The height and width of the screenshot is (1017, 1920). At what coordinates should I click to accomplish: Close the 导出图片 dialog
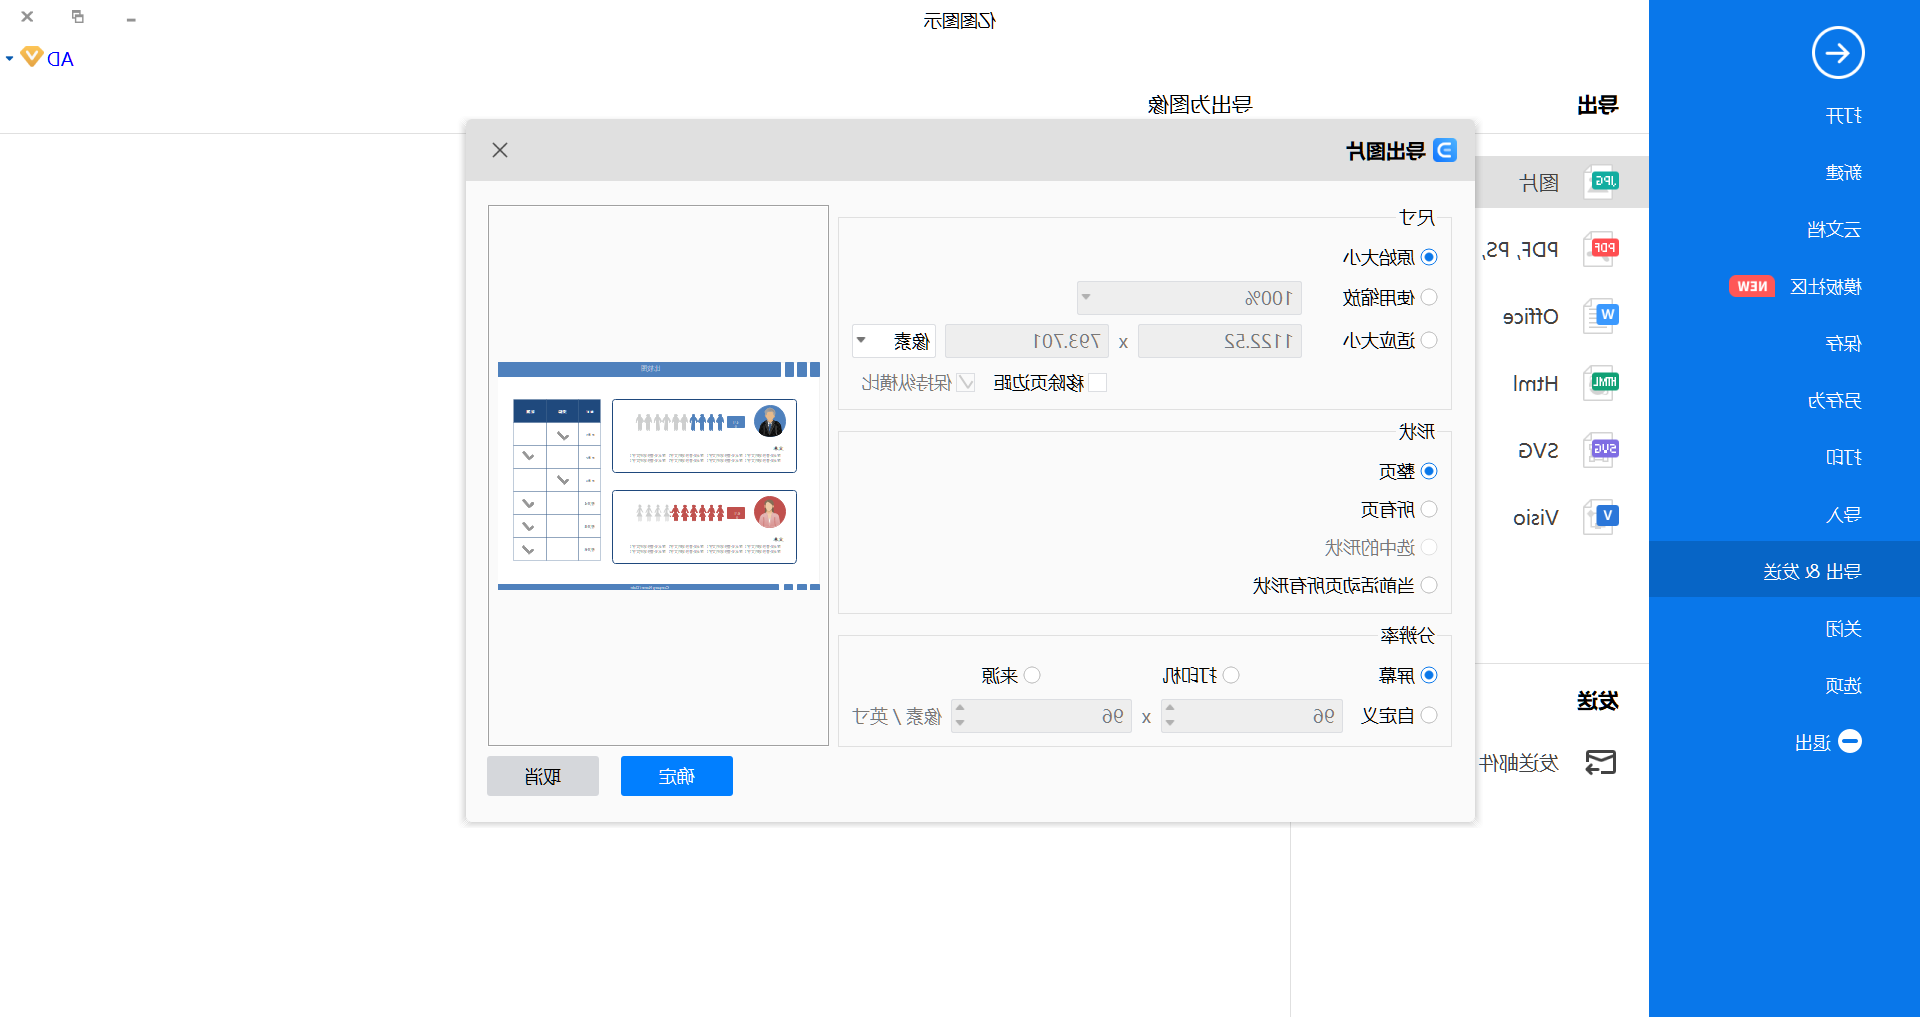[500, 150]
